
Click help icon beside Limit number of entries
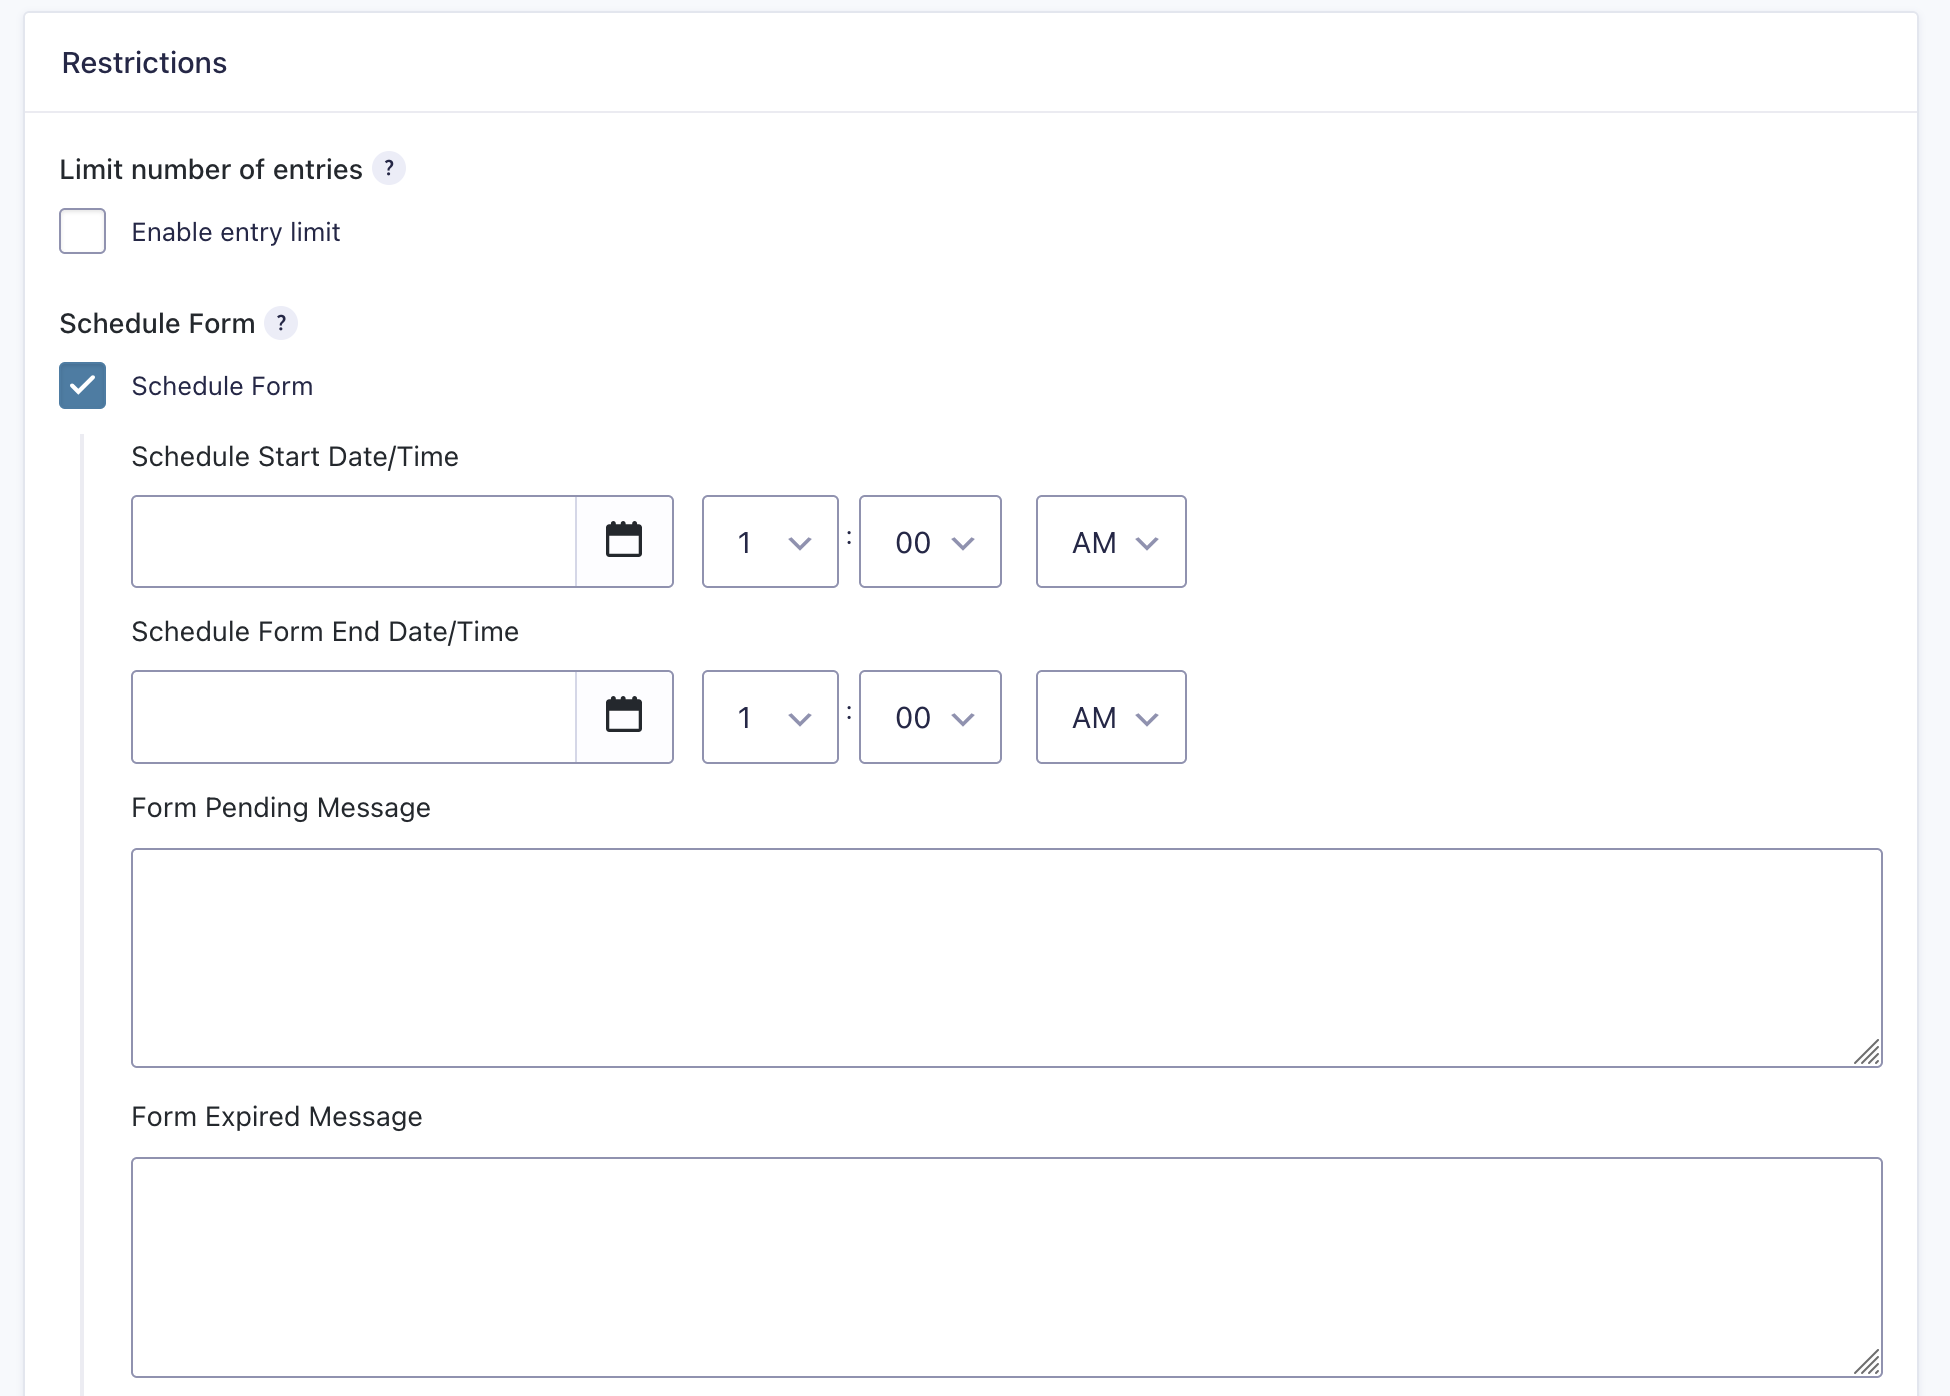pyautogui.click(x=389, y=168)
